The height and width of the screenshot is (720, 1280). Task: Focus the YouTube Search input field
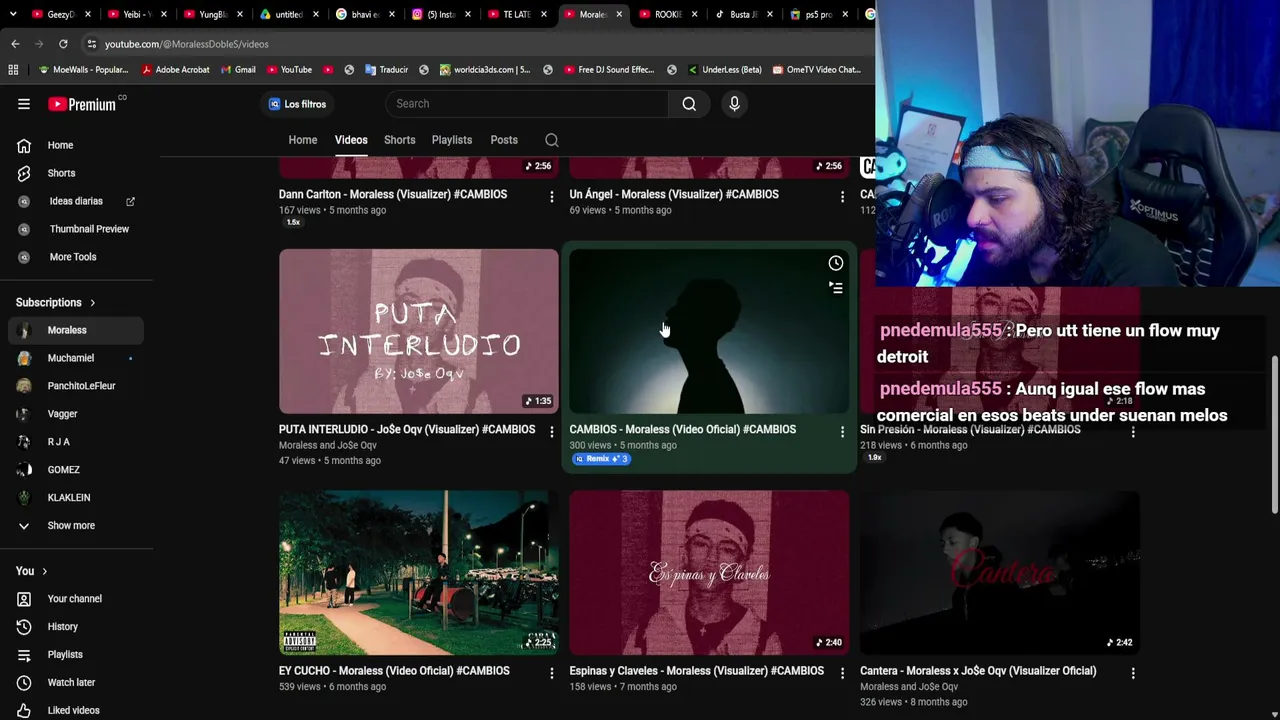[x=527, y=104]
